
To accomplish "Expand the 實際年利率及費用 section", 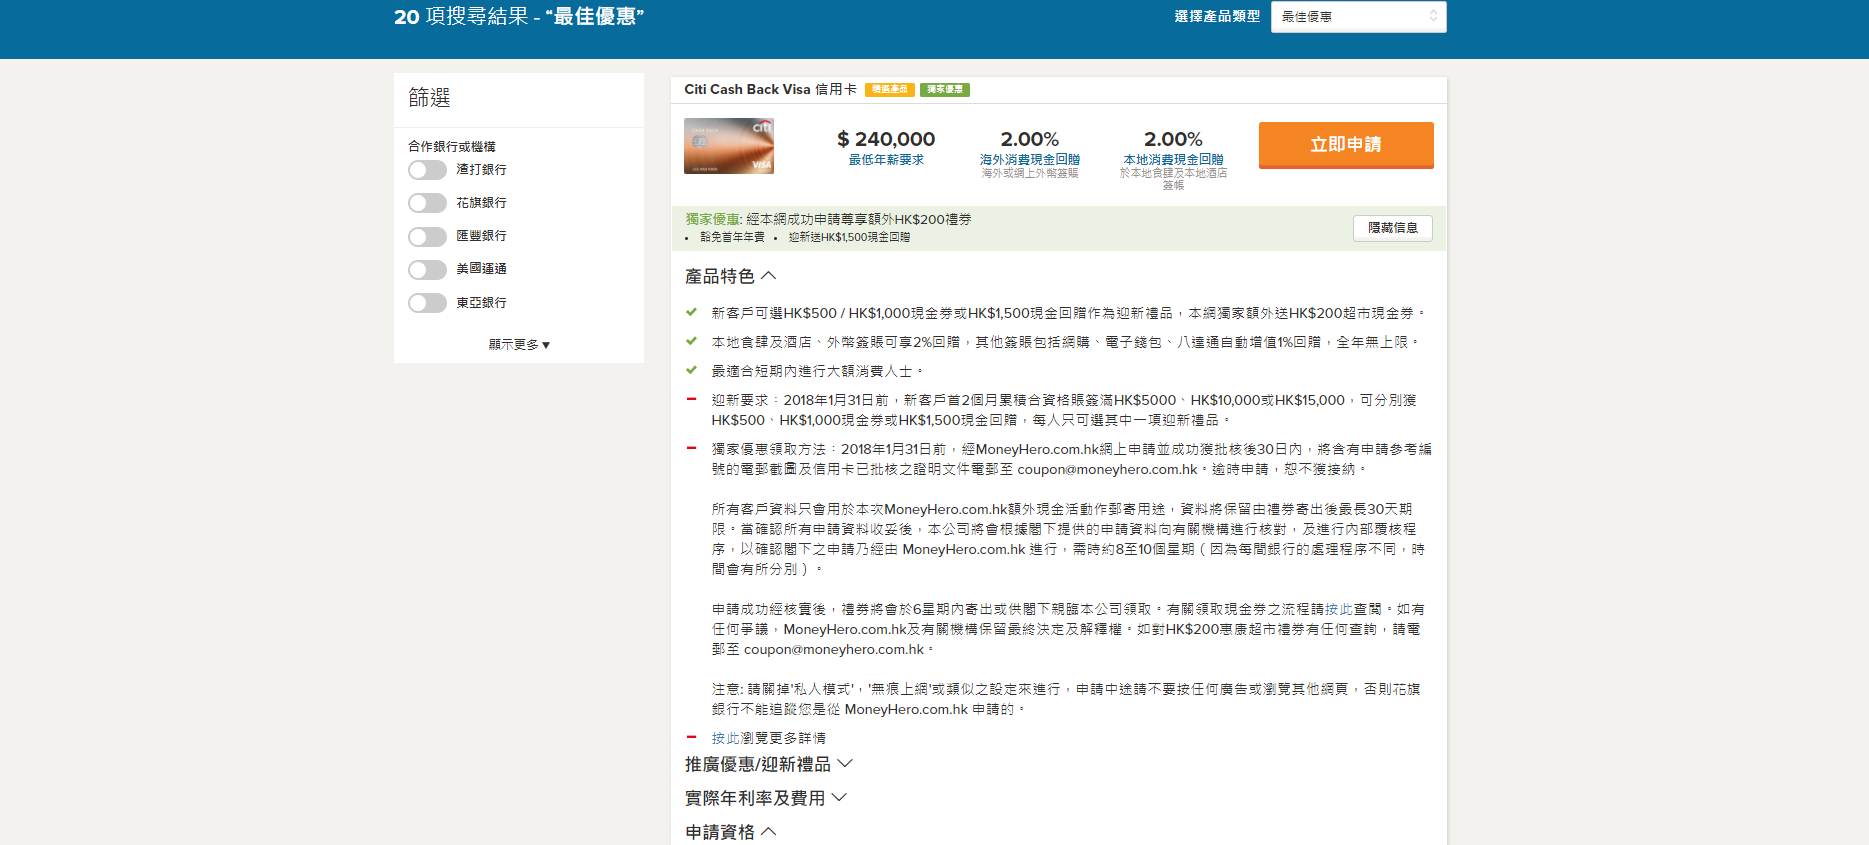I will point(765,798).
